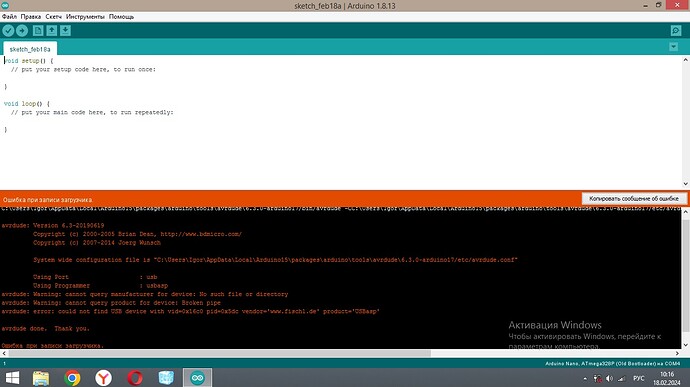This screenshot has height=387, width=690.
Task: Select the sketch_feb18a tab
Action: tap(30, 49)
